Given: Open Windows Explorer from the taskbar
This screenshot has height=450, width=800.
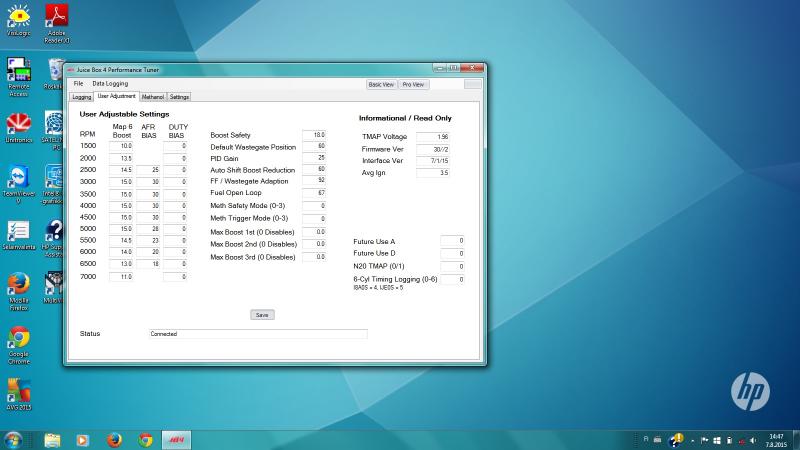Looking at the screenshot, I should point(52,440).
